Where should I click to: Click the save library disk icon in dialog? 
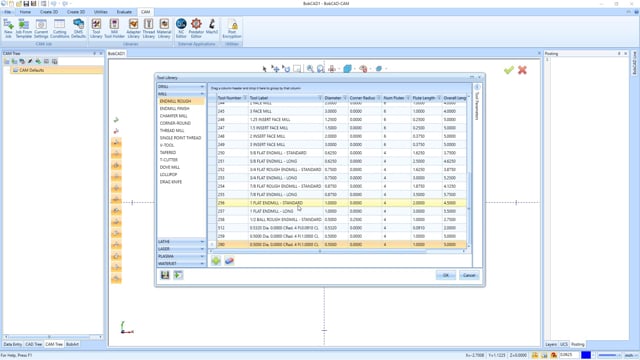pyautogui.click(x=165, y=275)
